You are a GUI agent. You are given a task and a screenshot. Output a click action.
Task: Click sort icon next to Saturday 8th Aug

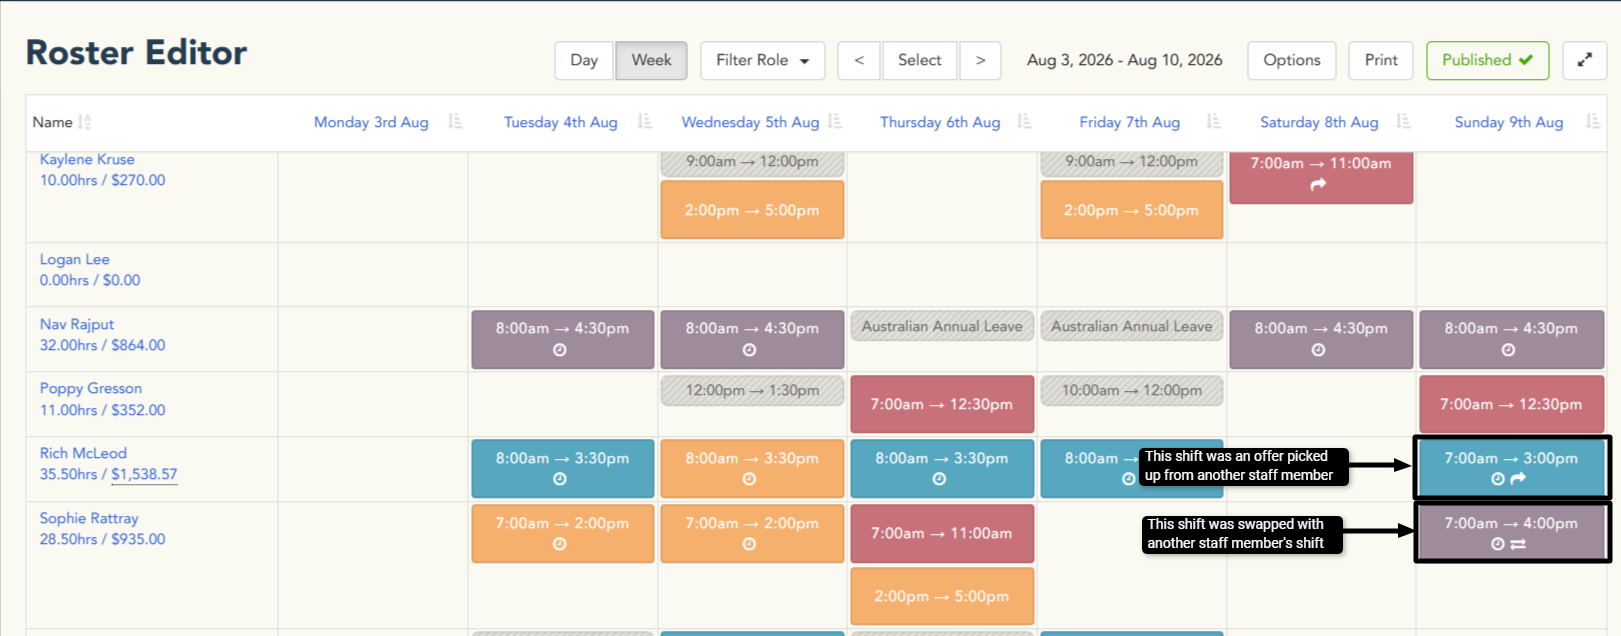1403,121
